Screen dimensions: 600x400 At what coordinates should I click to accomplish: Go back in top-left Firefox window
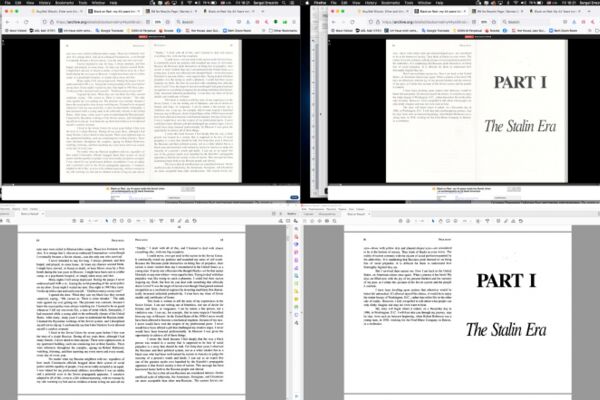(7, 22)
